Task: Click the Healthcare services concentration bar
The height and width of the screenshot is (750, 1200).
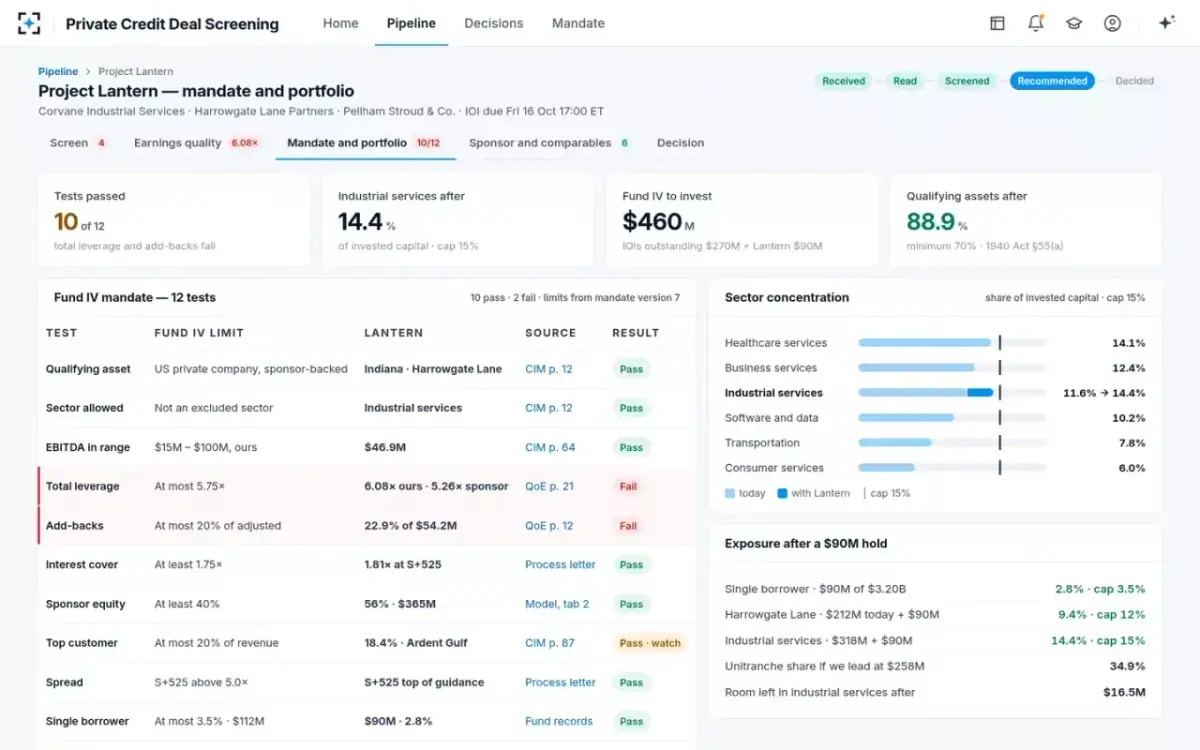Action: click(952, 343)
